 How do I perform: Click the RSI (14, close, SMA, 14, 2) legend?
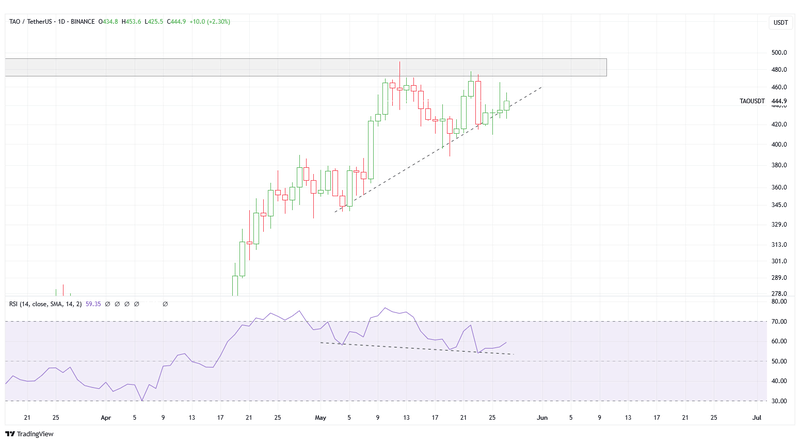pyautogui.click(x=45, y=304)
